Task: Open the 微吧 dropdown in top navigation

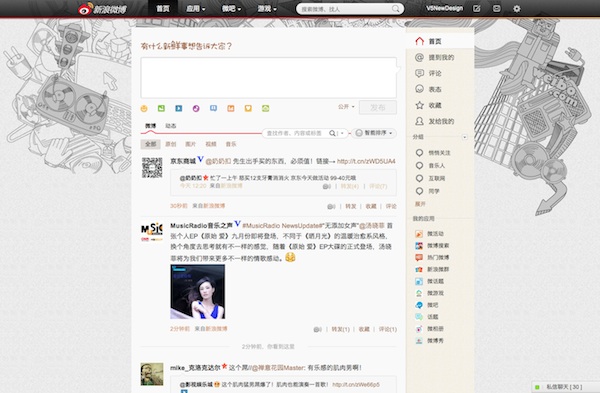Action: (x=231, y=8)
